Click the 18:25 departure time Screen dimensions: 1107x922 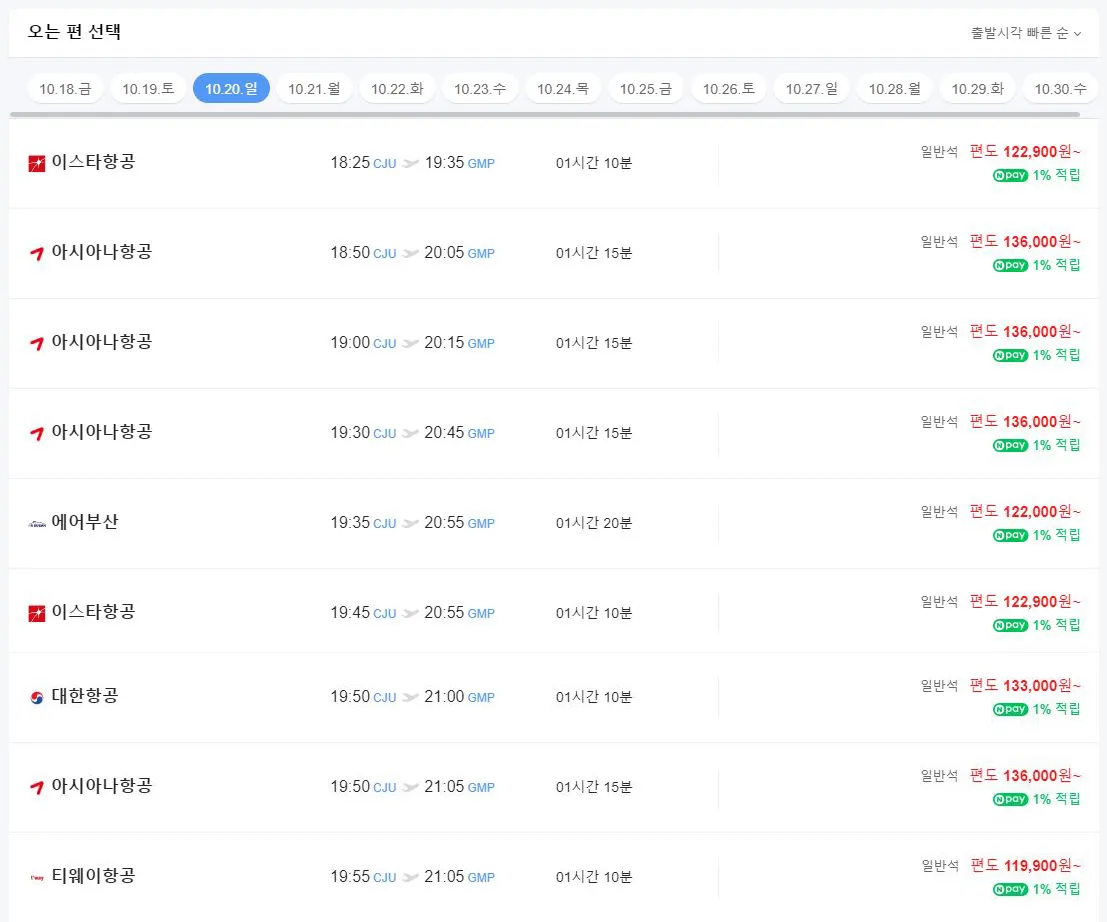coord(350,162)
